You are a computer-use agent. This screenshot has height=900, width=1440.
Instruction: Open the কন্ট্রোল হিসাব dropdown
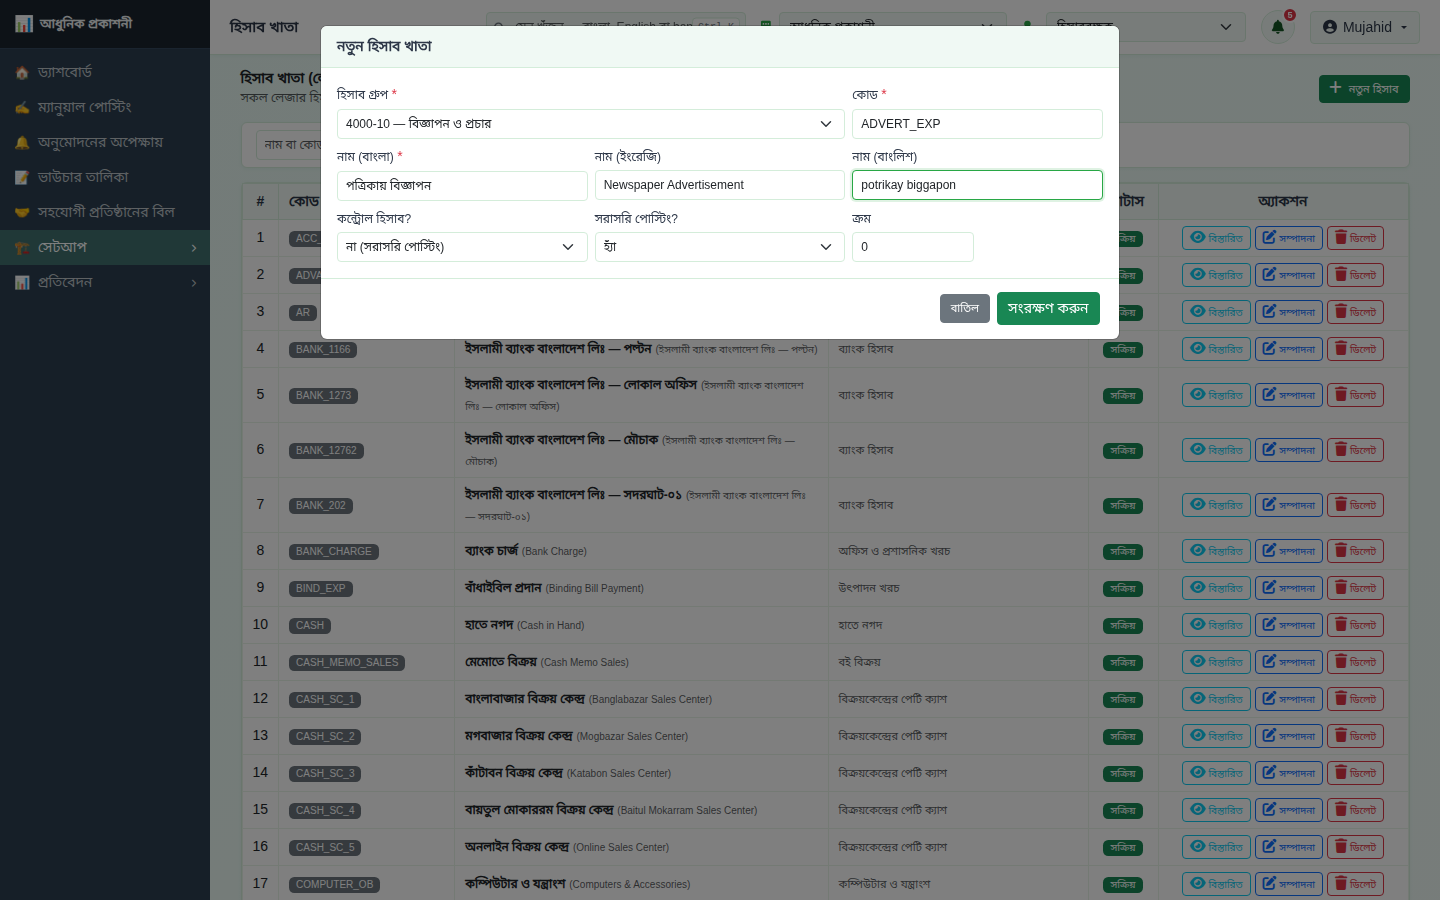tap(462, 247)
